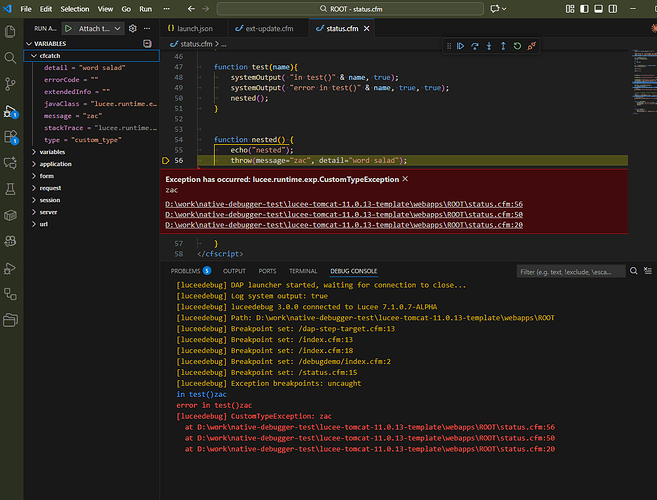657x500 pixels.
Task: Open the Attach launch configuration dropdown
Action: tap(99, 29)
